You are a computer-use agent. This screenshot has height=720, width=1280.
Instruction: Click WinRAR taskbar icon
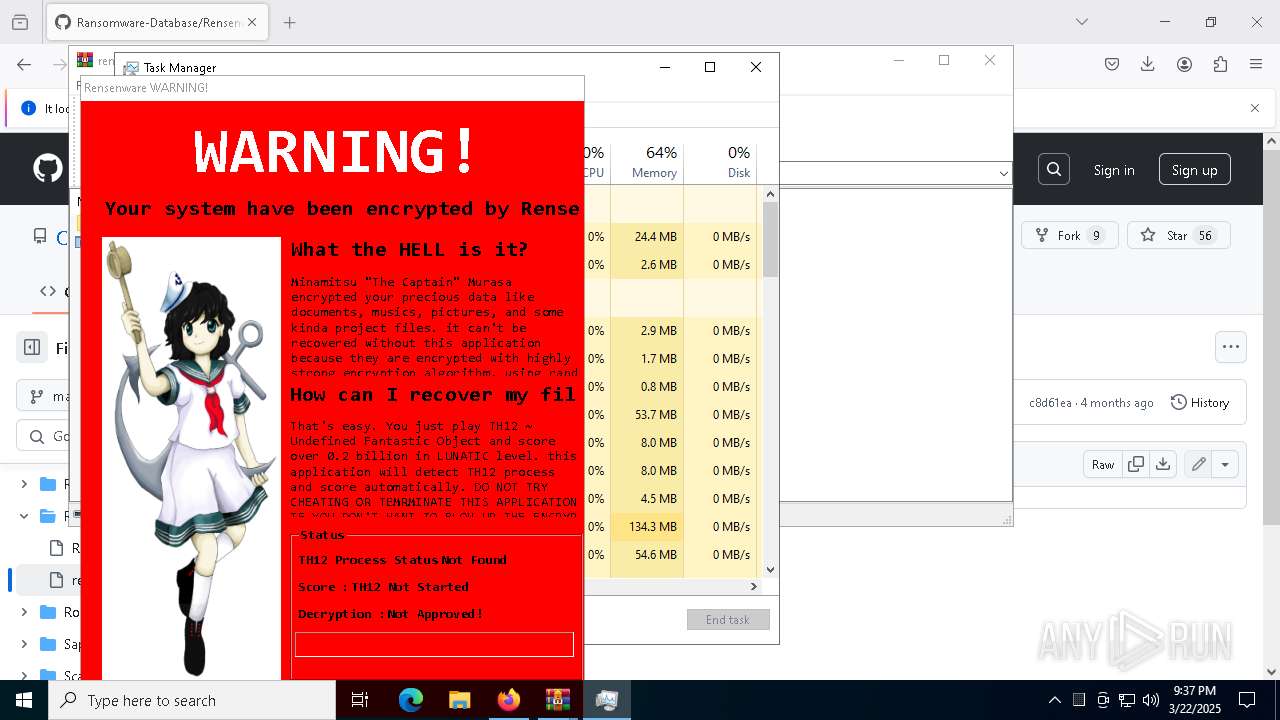coord(557,700)
